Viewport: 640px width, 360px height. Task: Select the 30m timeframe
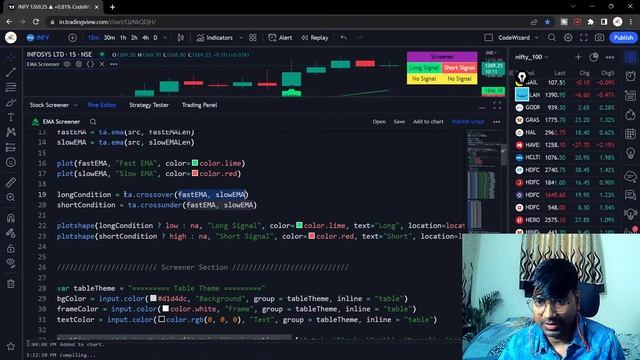pyautogui.click(x=109, y=38)
